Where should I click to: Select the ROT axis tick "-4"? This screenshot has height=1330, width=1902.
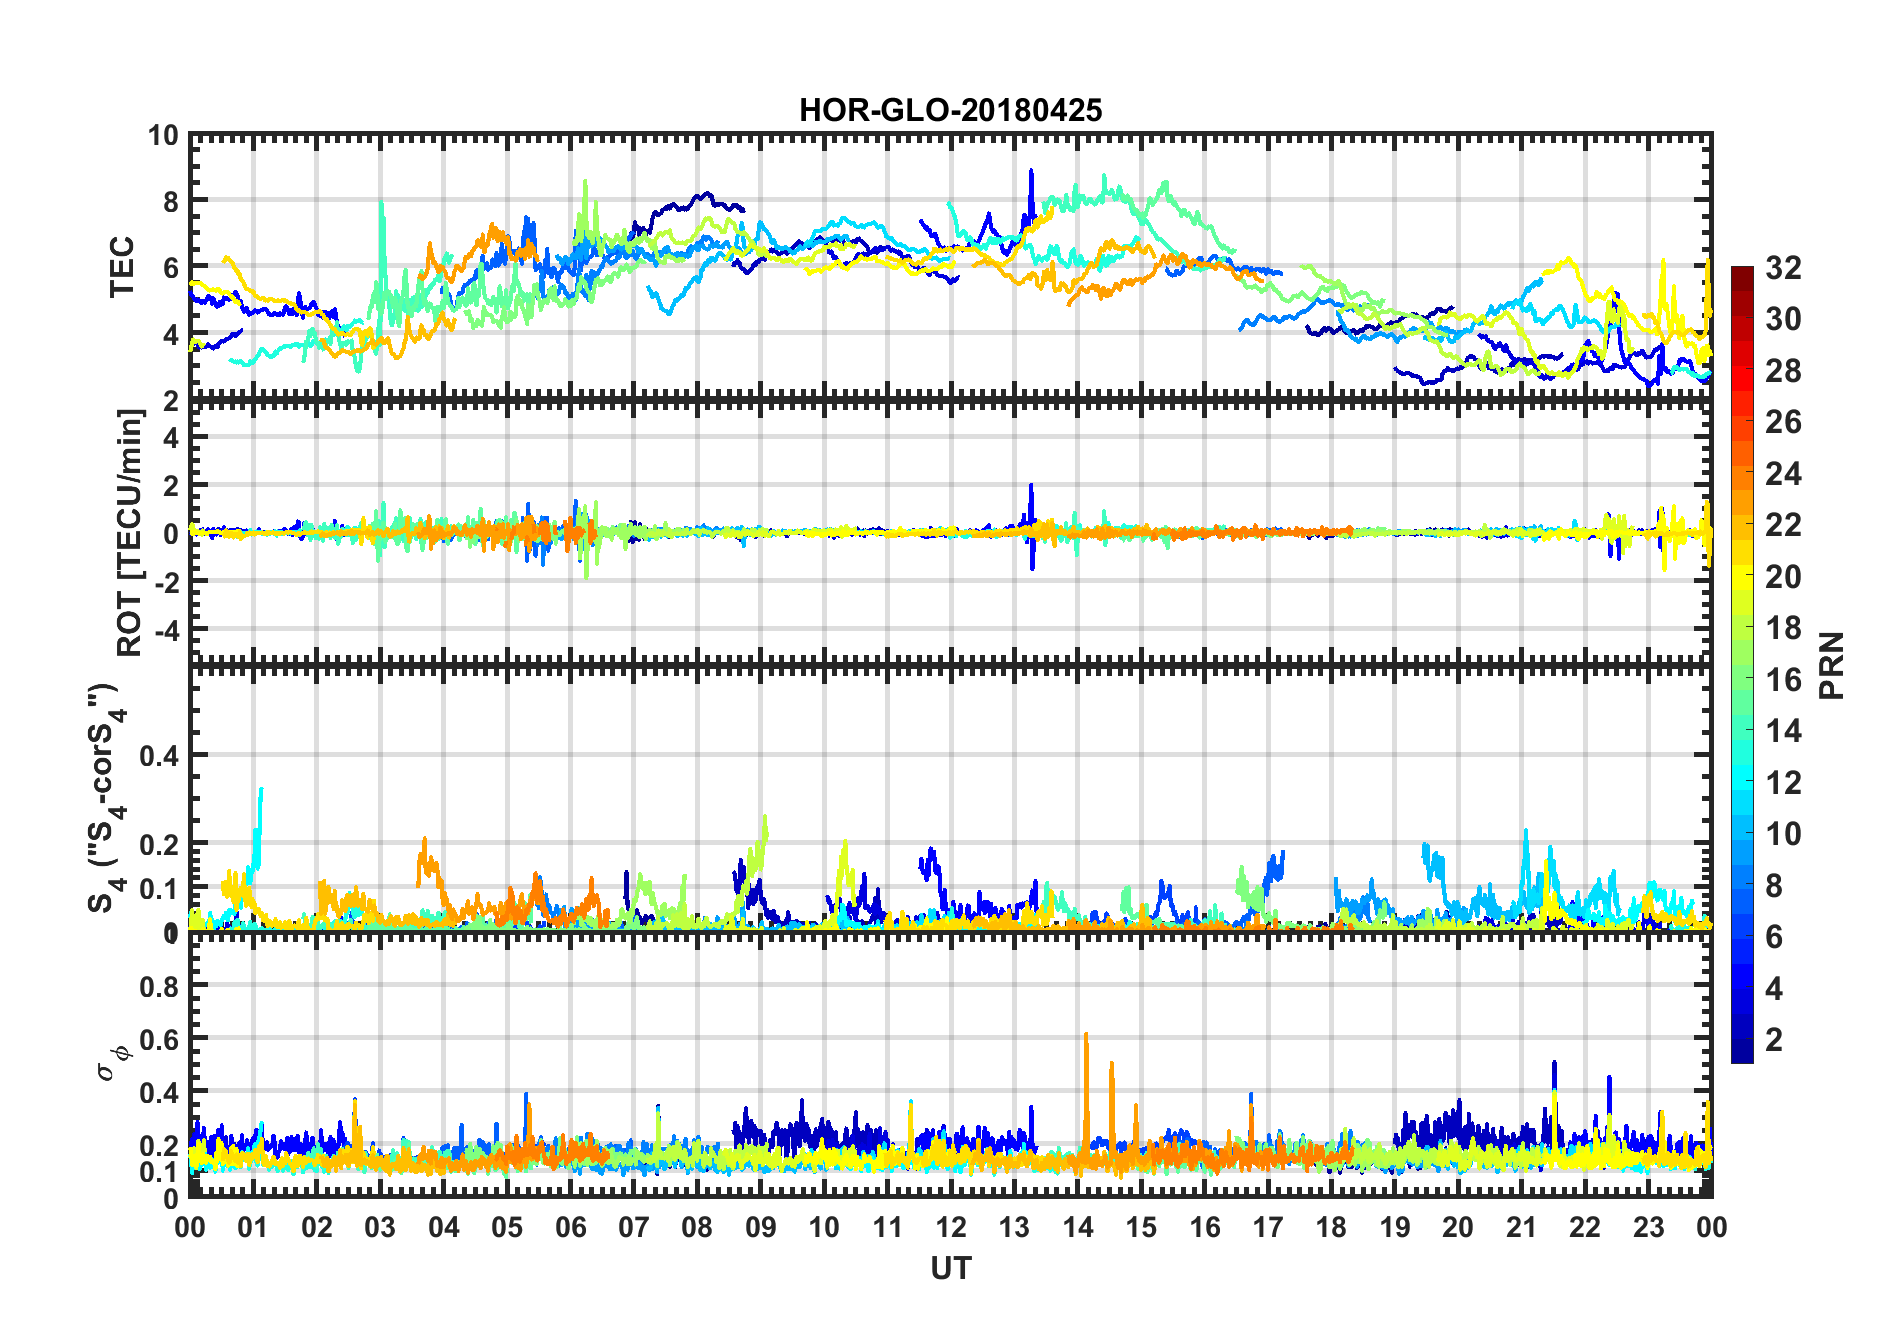[166, 631]
